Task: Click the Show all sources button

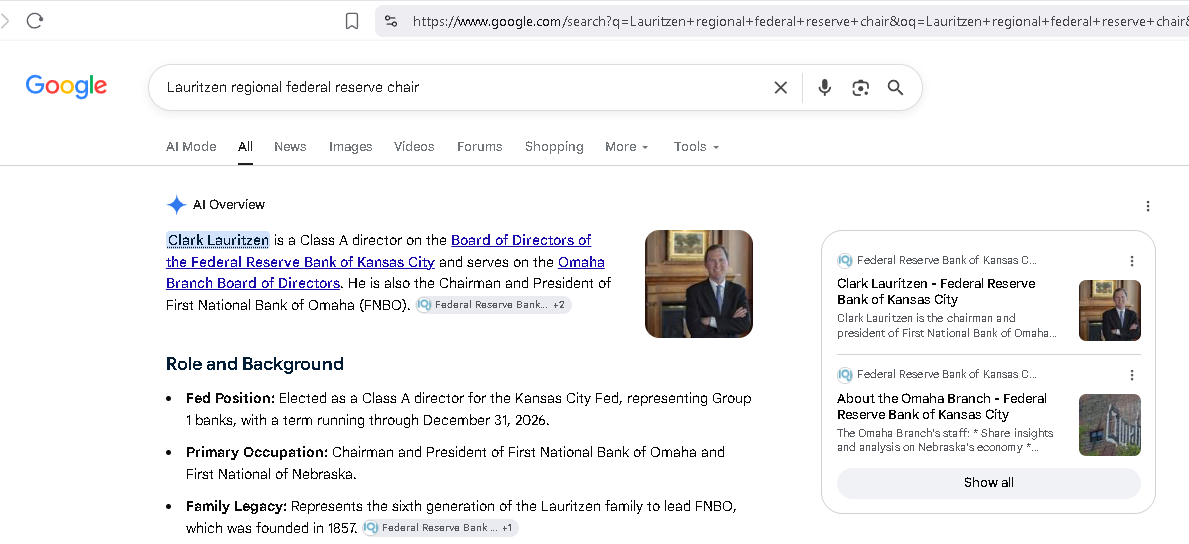Action: click(989, 483)
